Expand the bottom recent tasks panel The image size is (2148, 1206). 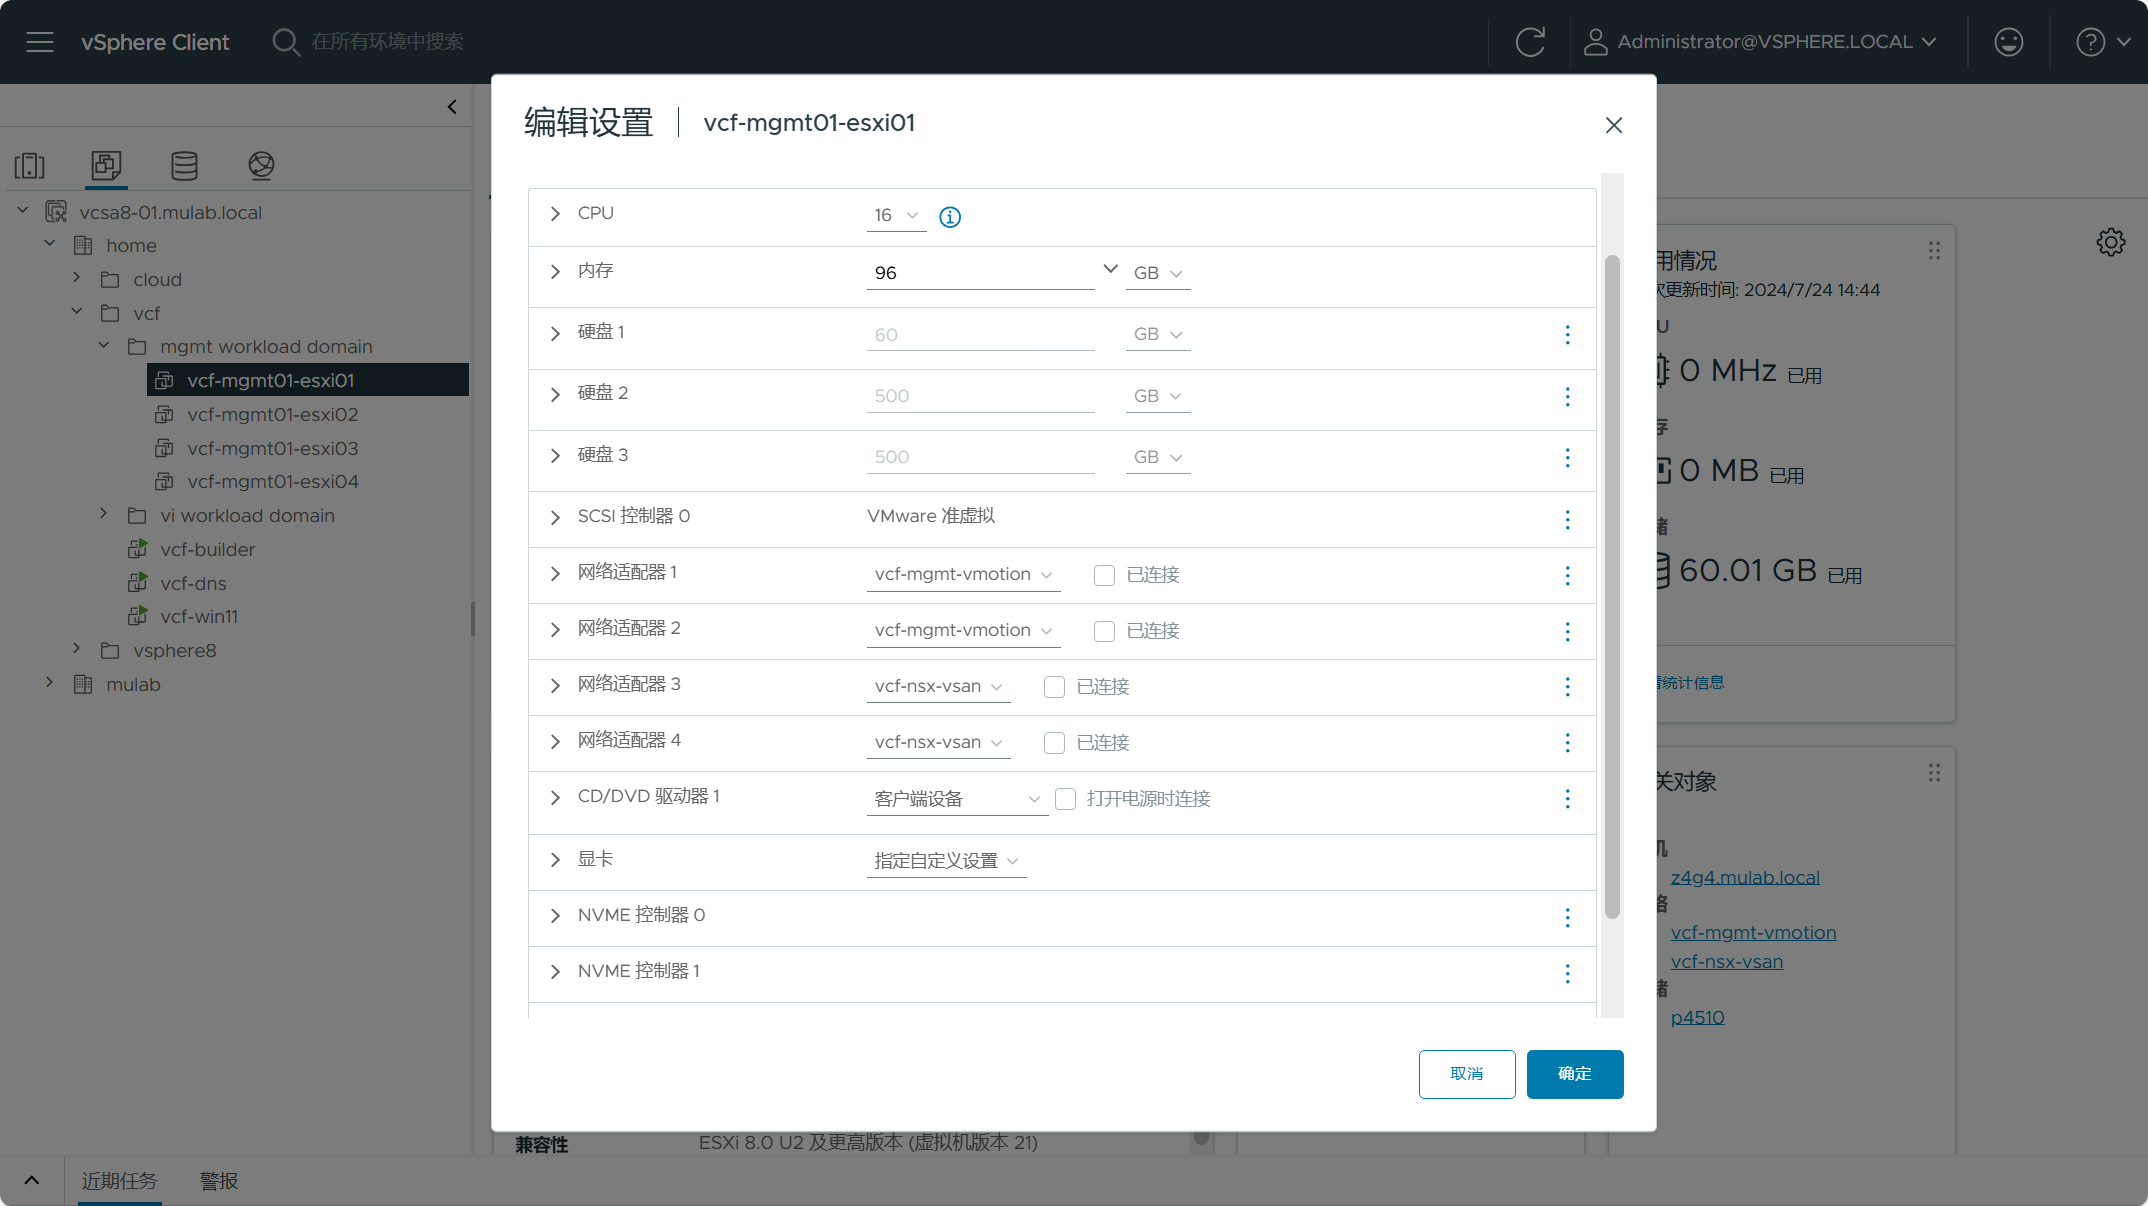[x=32, y=1181]
